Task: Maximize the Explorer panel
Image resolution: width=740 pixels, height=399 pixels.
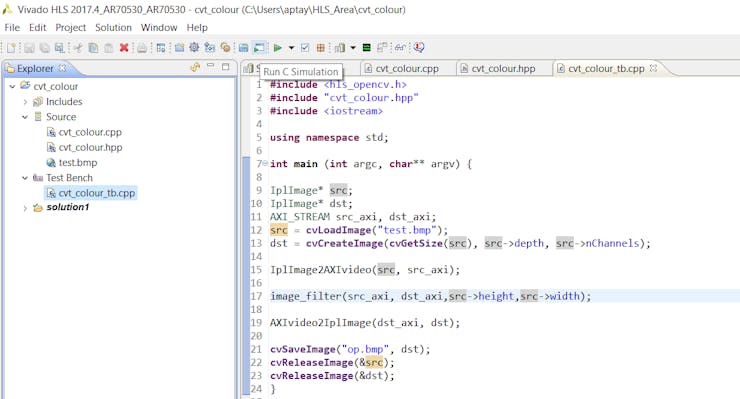Action: pos(226,67)
